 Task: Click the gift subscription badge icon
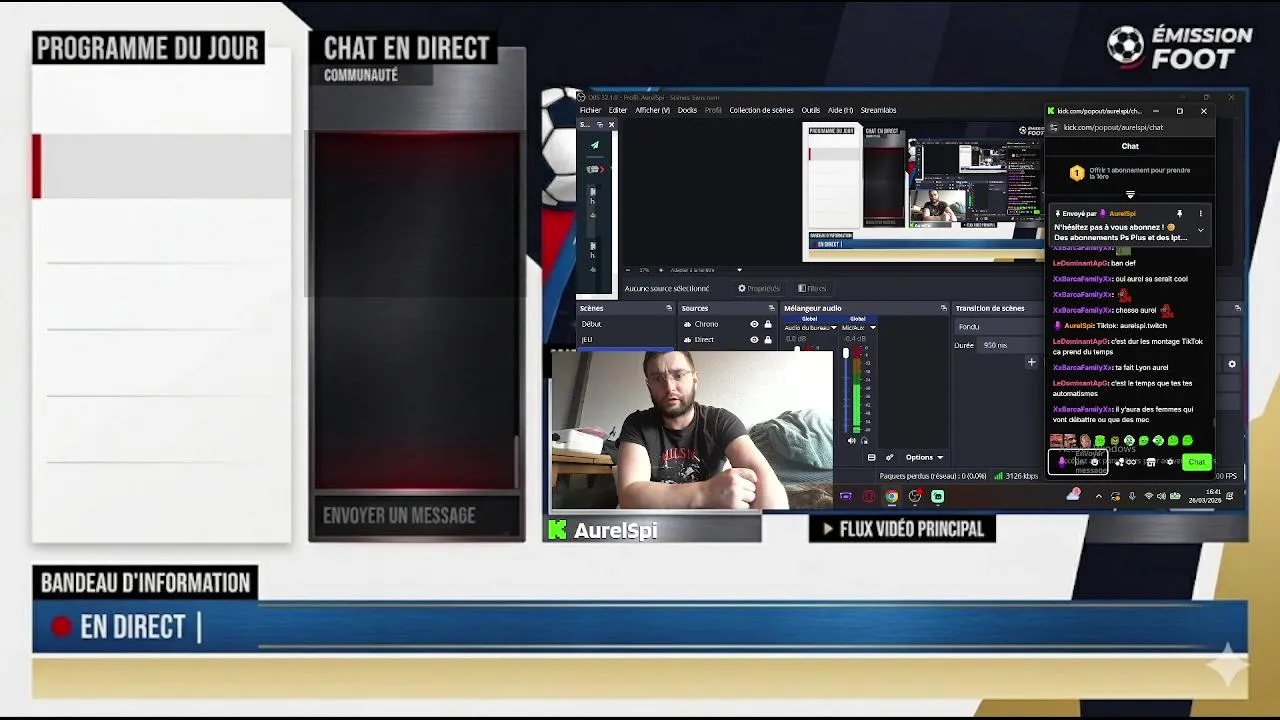click(1077, 173)
